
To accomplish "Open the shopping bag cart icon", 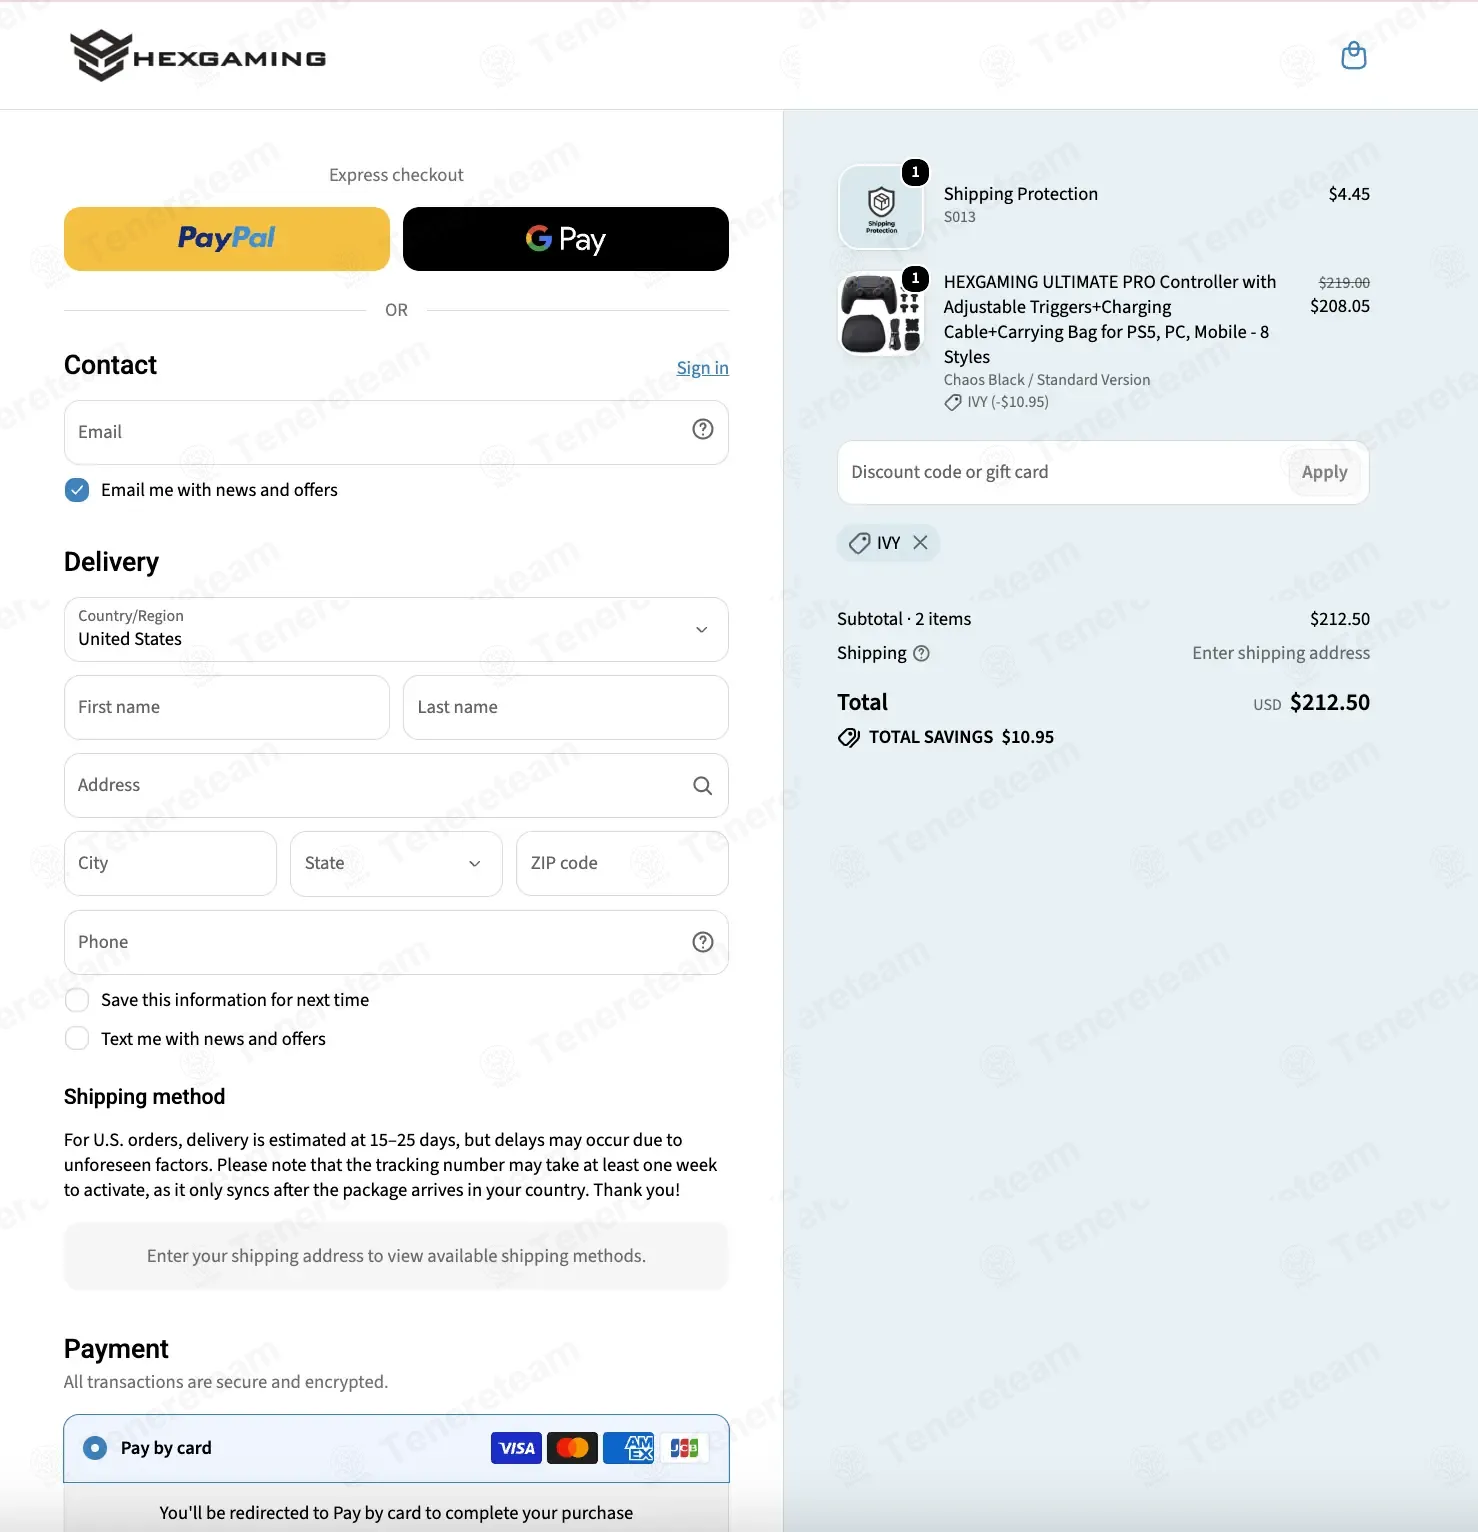I will coord(1354,55).
